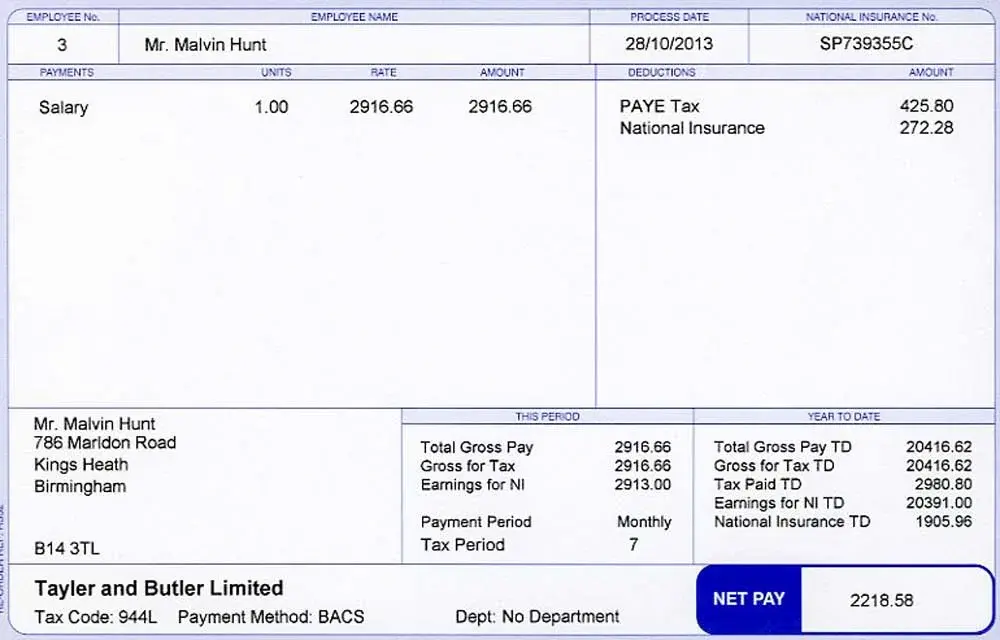This screenshot has height=640, width=1000.
Task: Click address line 786 Marldon Road
Action: 105,442
